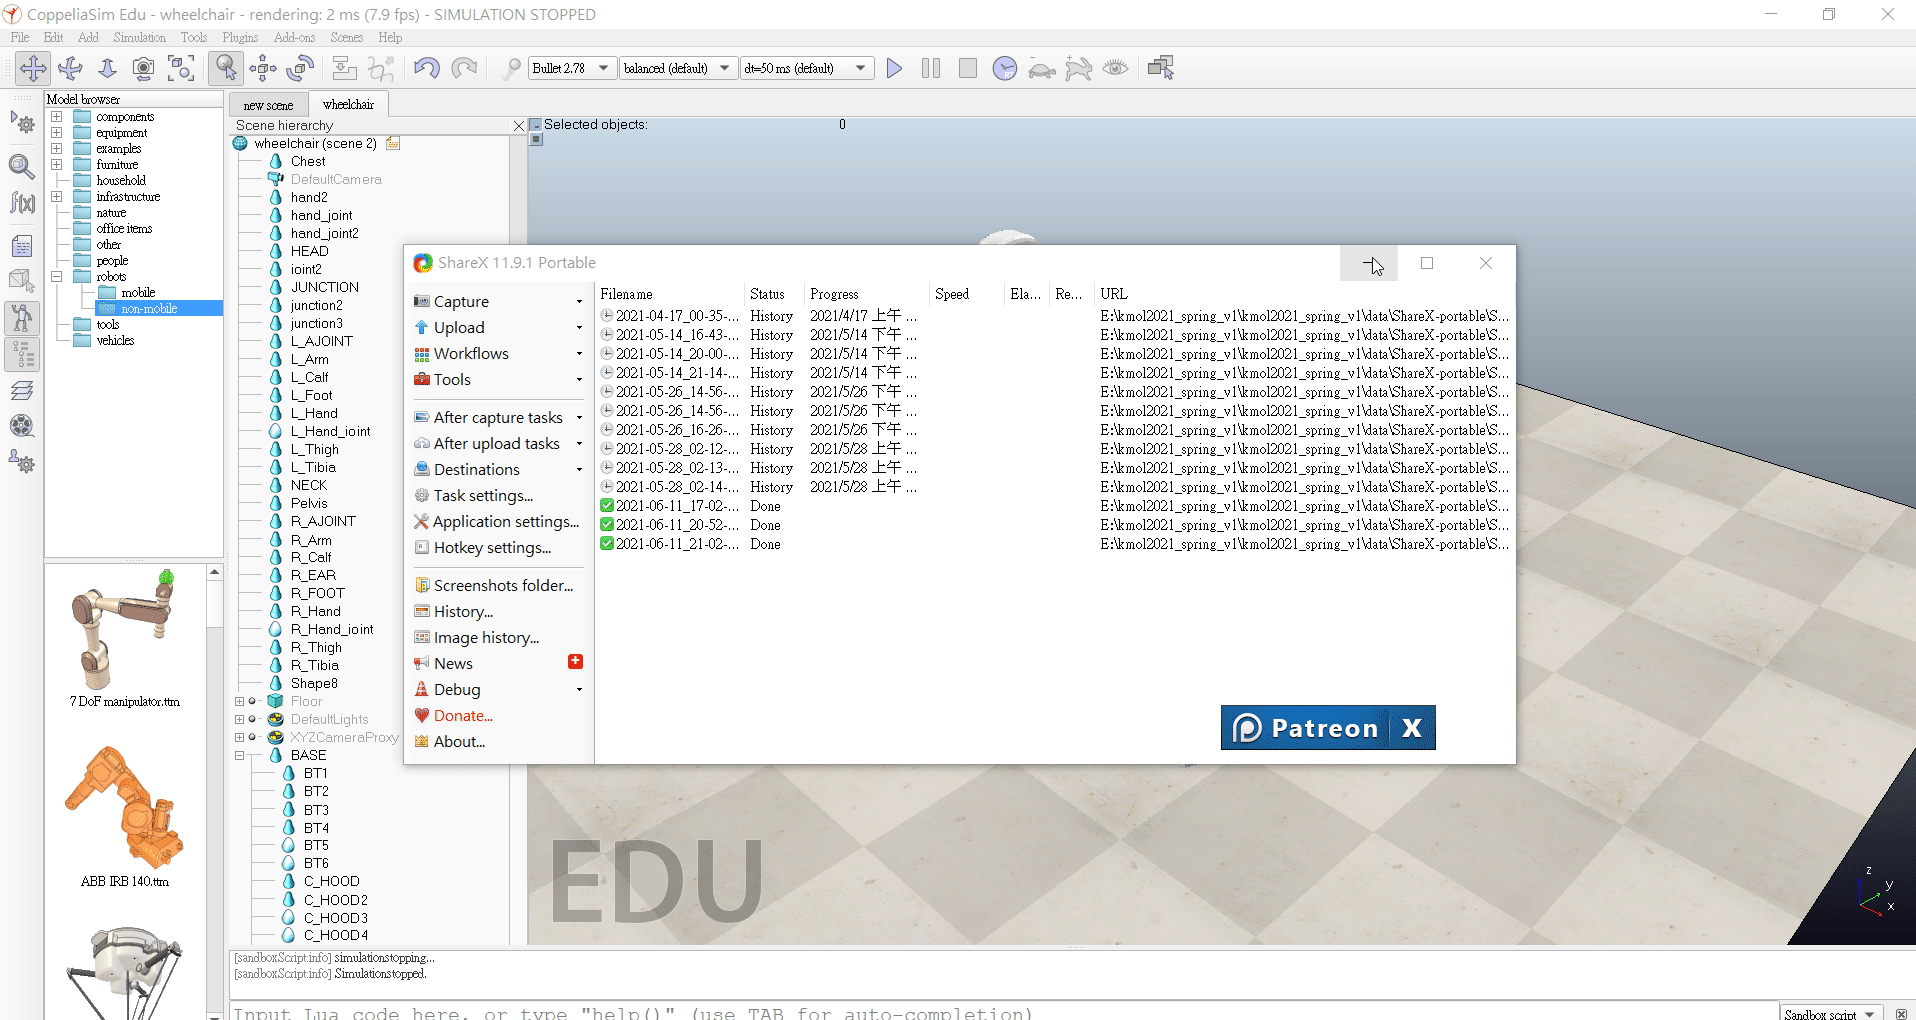
Task: Open Screenshots folder... in ShareX
Action: pyautogui.click(x=498, y=586)
